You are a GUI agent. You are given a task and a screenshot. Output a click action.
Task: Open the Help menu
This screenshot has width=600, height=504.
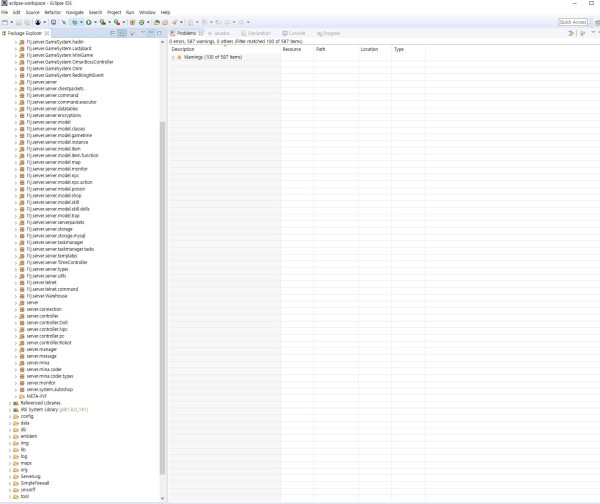(x=165, y=12)
